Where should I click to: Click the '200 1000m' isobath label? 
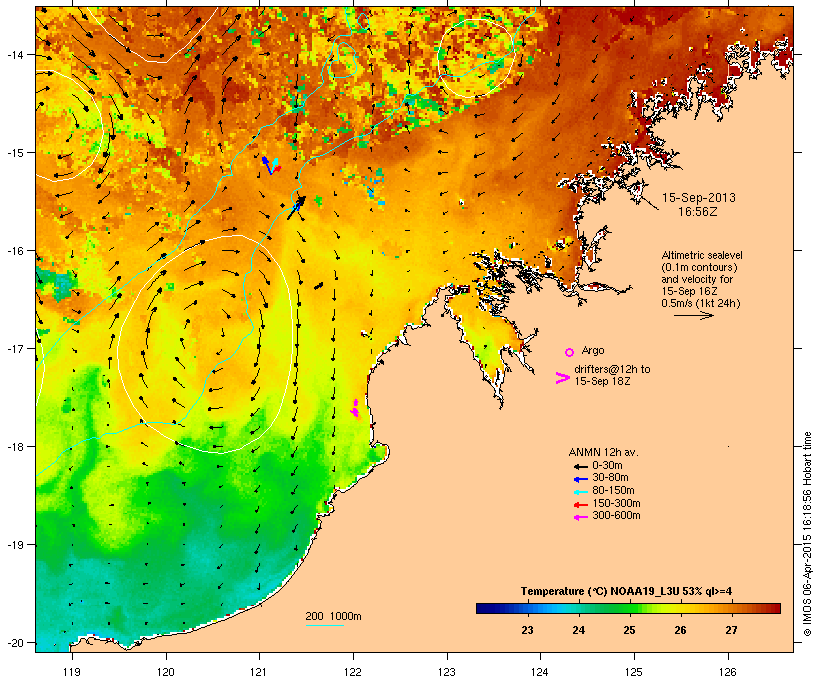[x=333, y=616]
